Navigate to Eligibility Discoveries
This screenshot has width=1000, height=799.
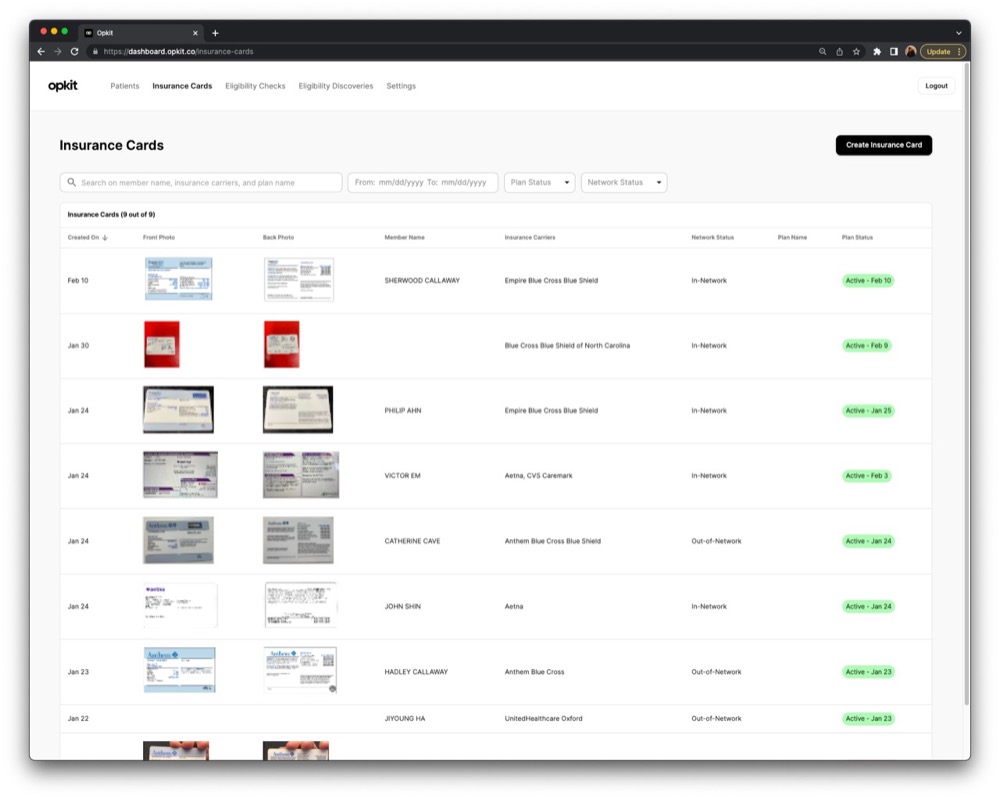coord(336,86)
